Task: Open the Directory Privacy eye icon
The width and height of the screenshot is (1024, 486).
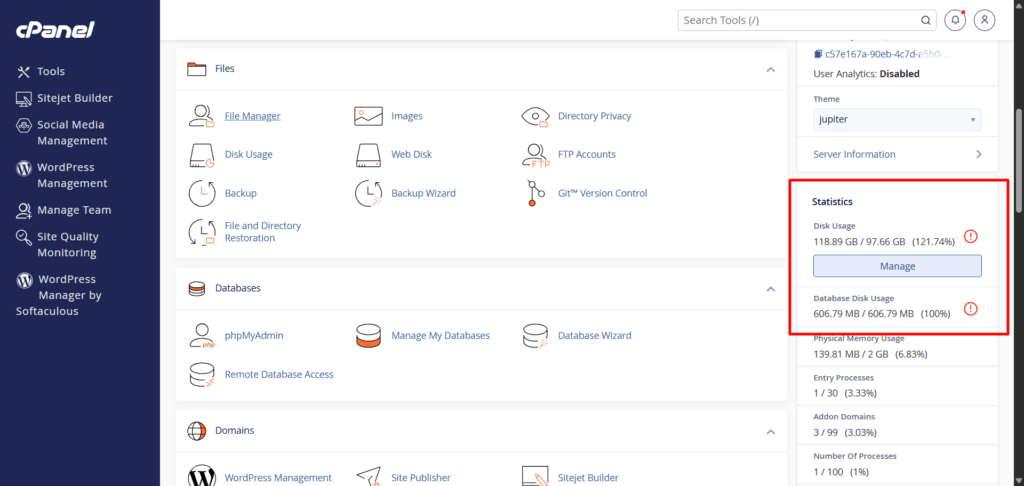Action: tap(536, 116)
